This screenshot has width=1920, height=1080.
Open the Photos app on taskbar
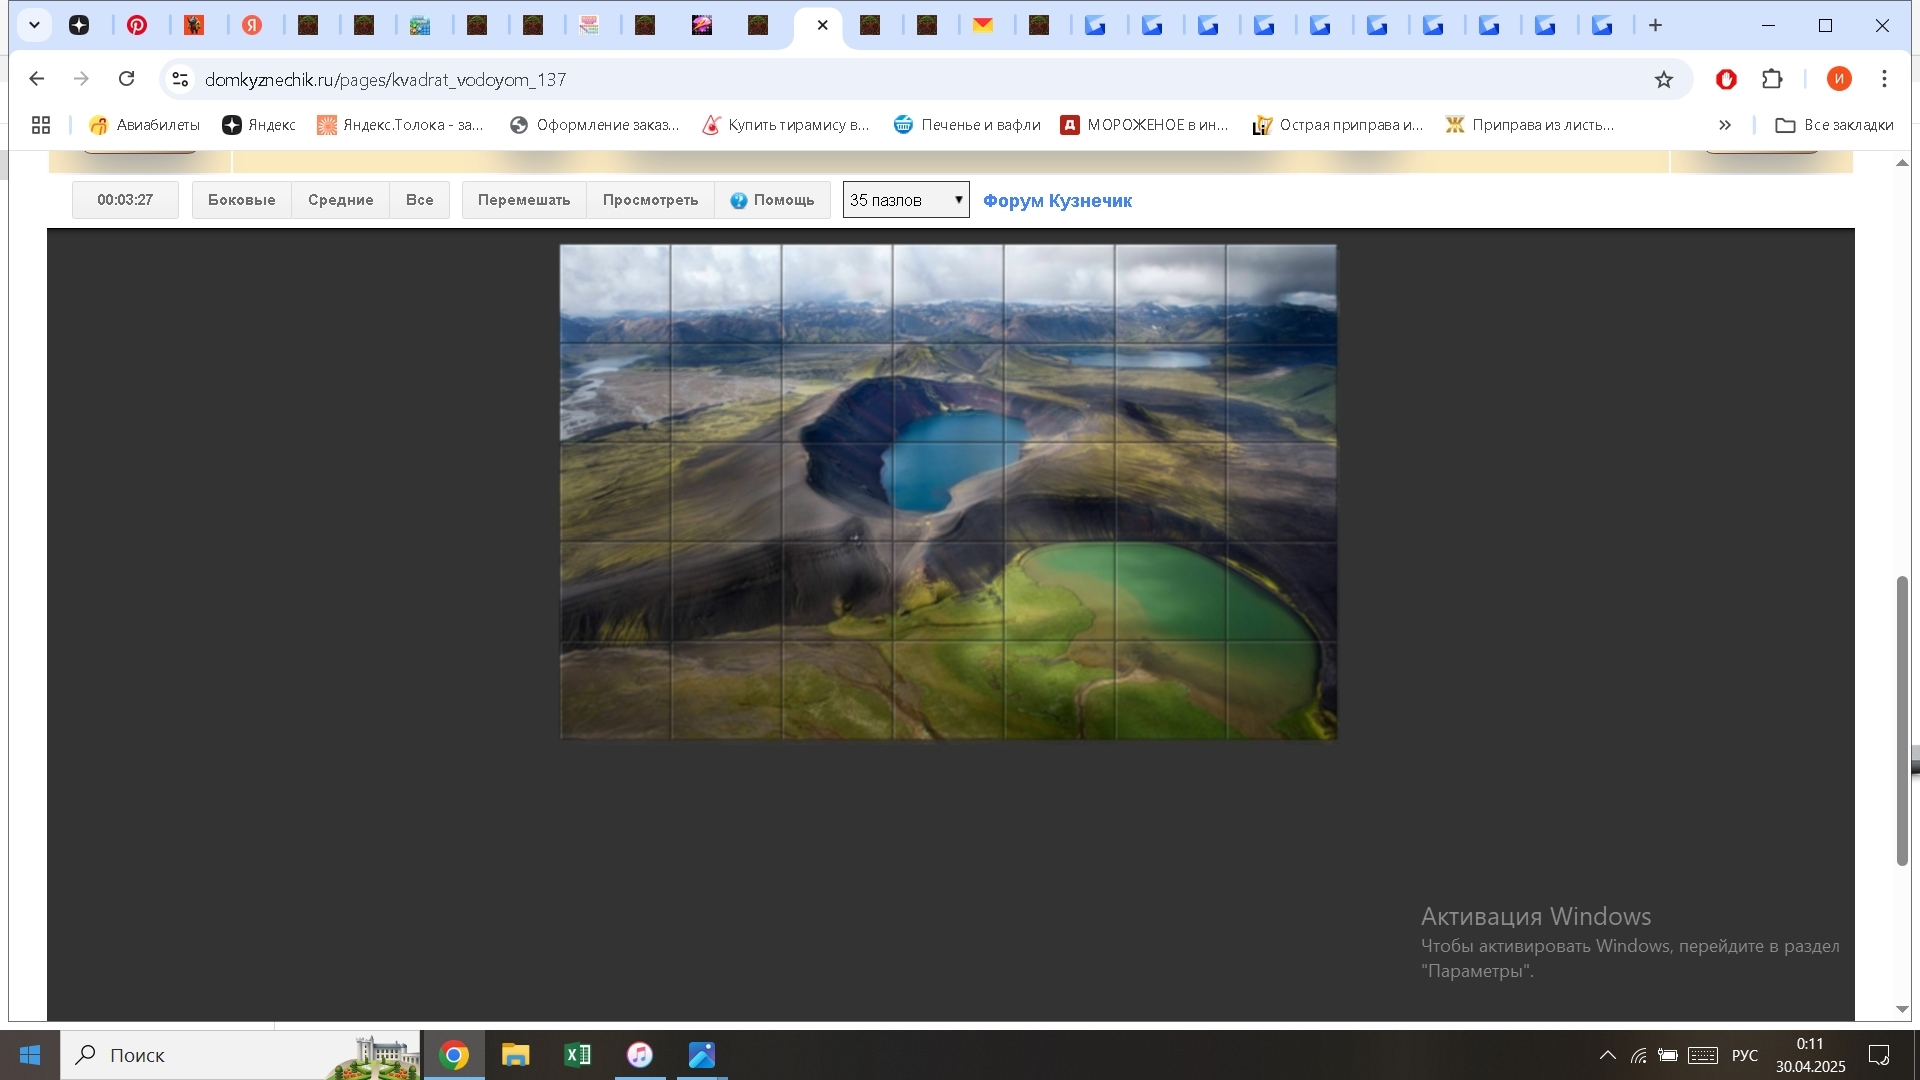[702, 1055]
